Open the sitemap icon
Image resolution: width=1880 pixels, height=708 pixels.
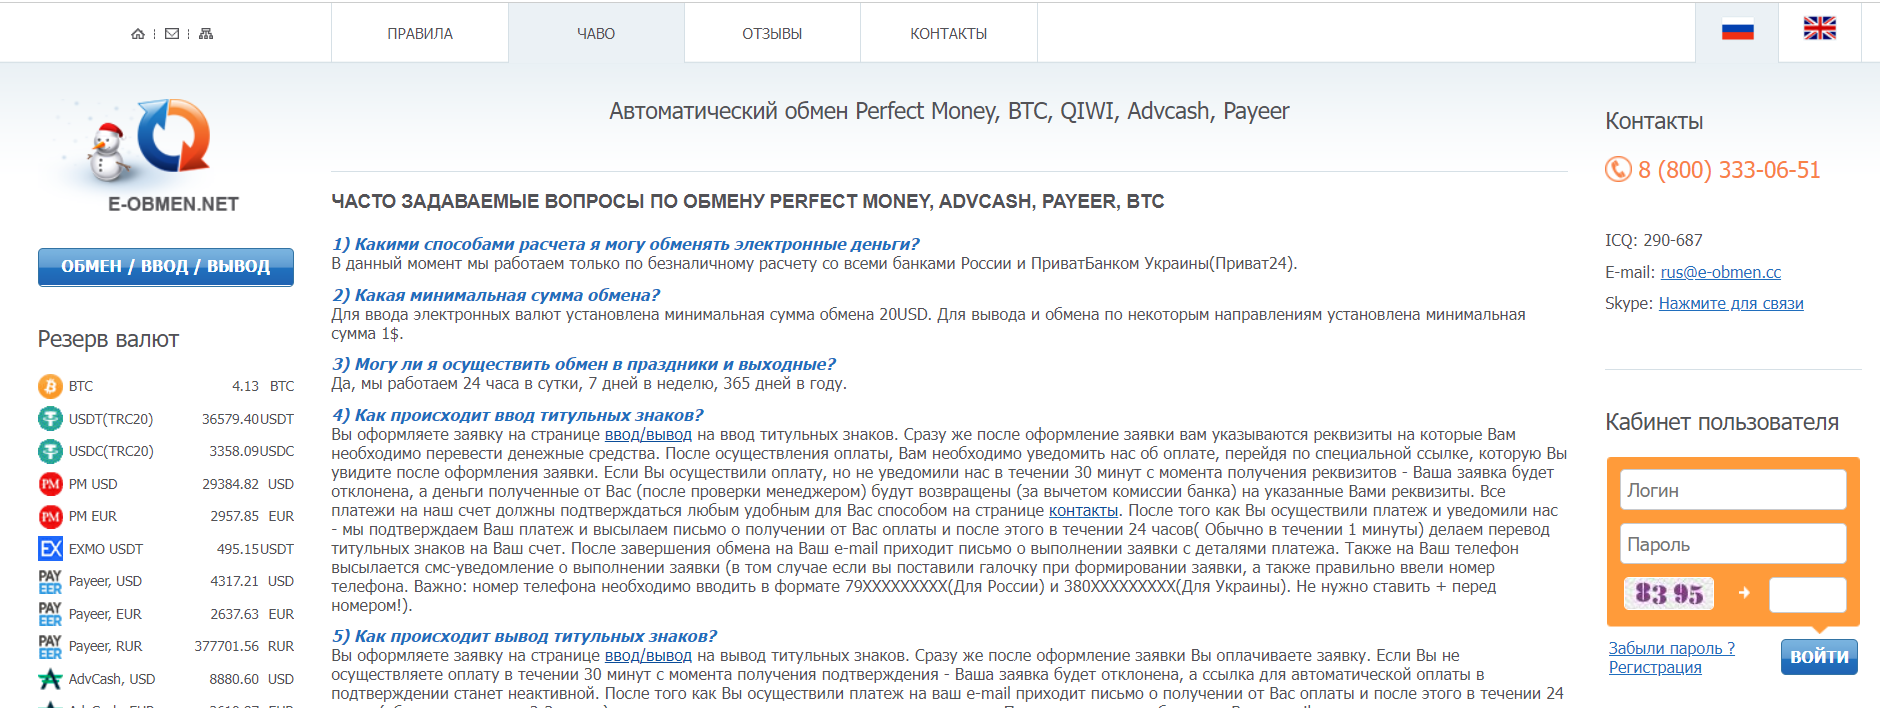(x=206, y=34)
